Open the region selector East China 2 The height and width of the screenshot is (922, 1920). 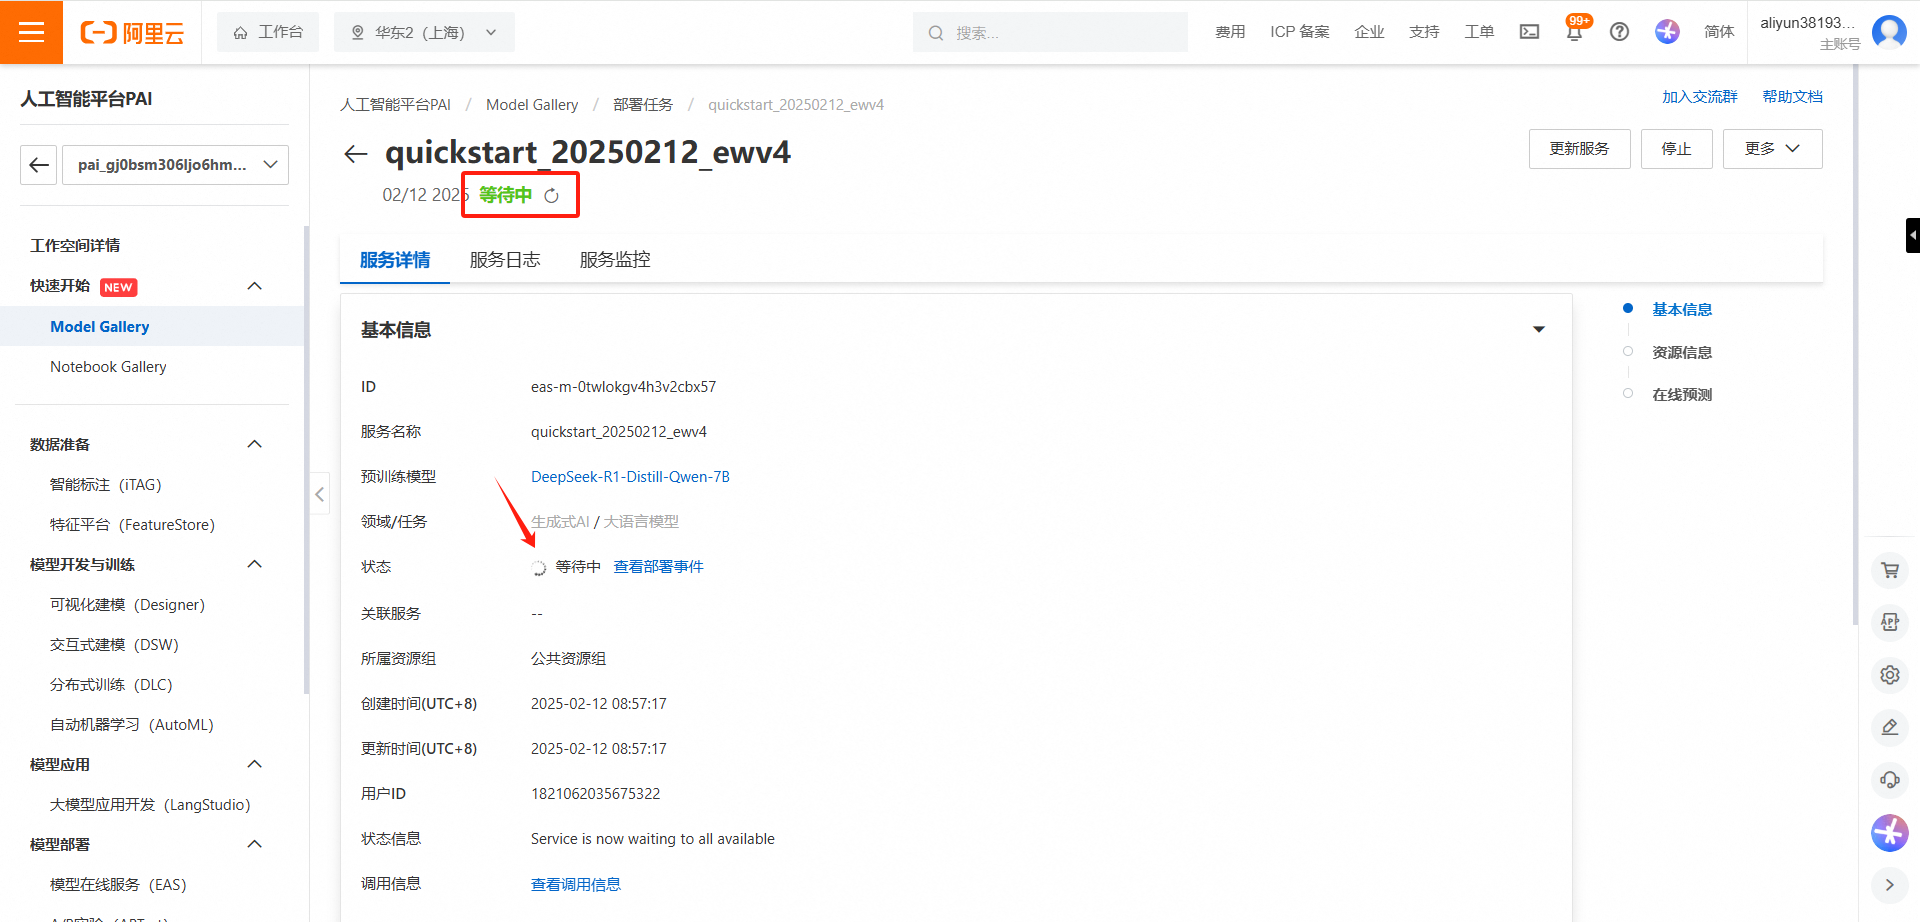[424, 32]
